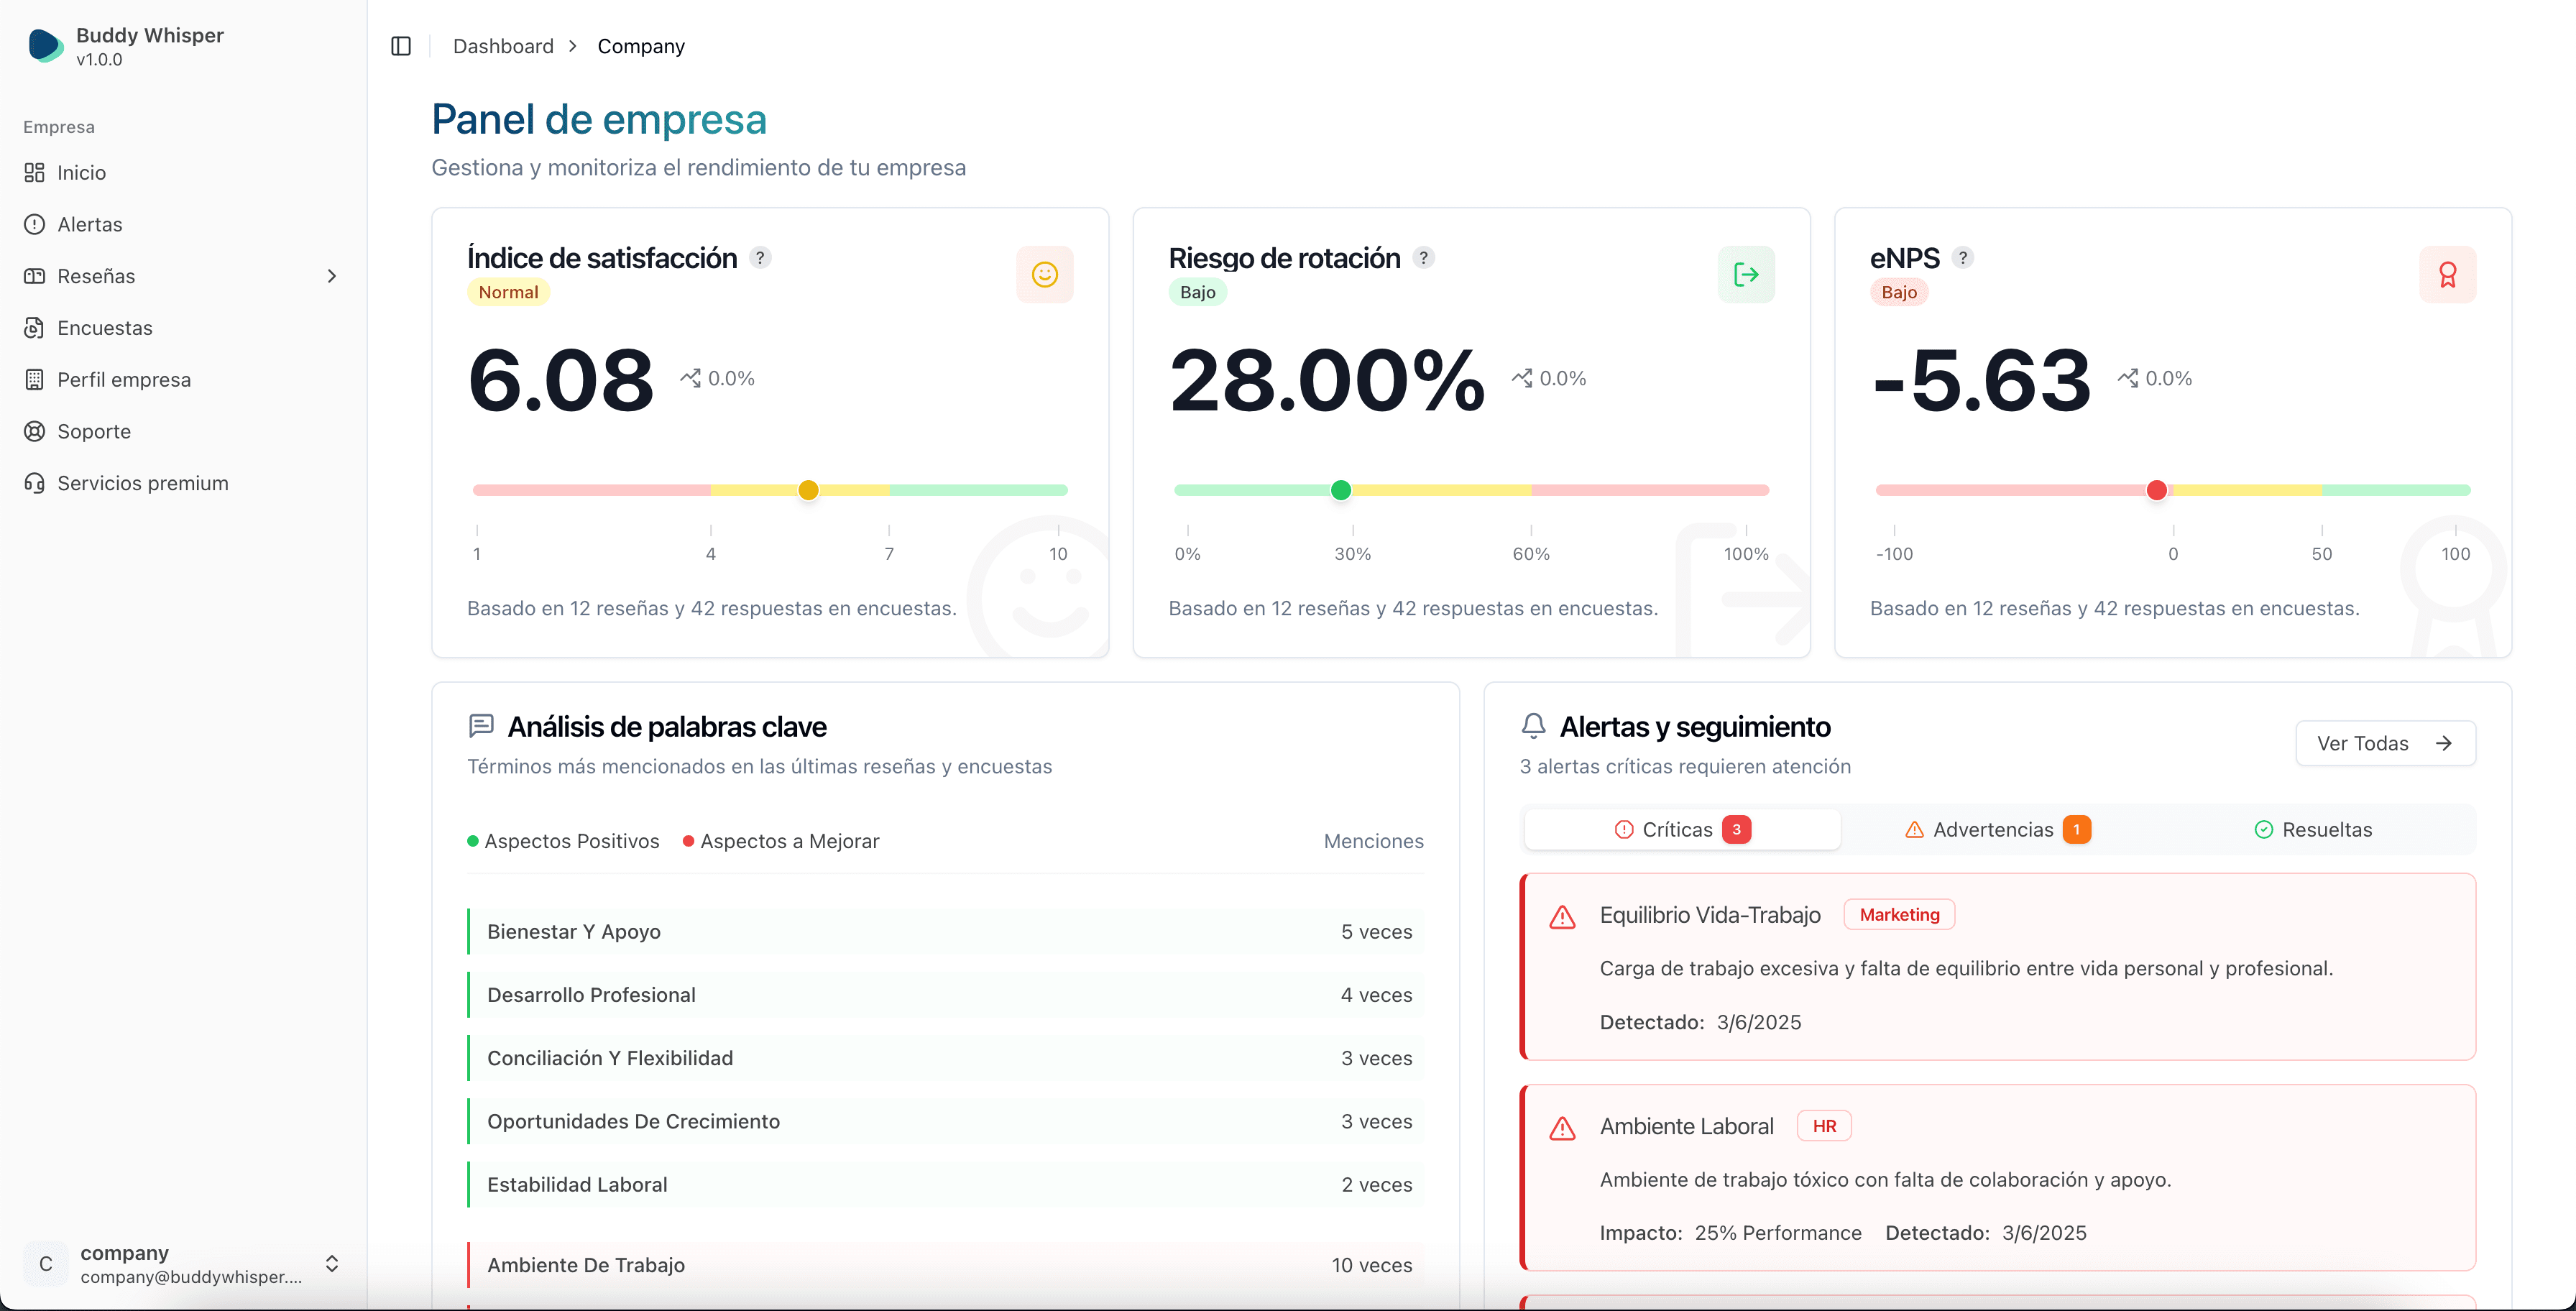This screenshot has width=2576, height=1311.
Task: Open the Equilibrio Vida-Trabajo alert card
Action: click(x=1998, y=967)
